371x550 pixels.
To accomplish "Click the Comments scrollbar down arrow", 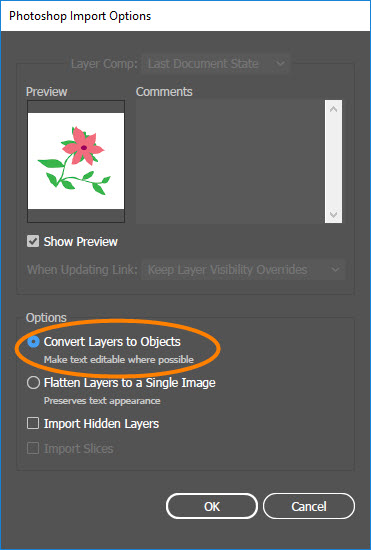I will (333, 214).
